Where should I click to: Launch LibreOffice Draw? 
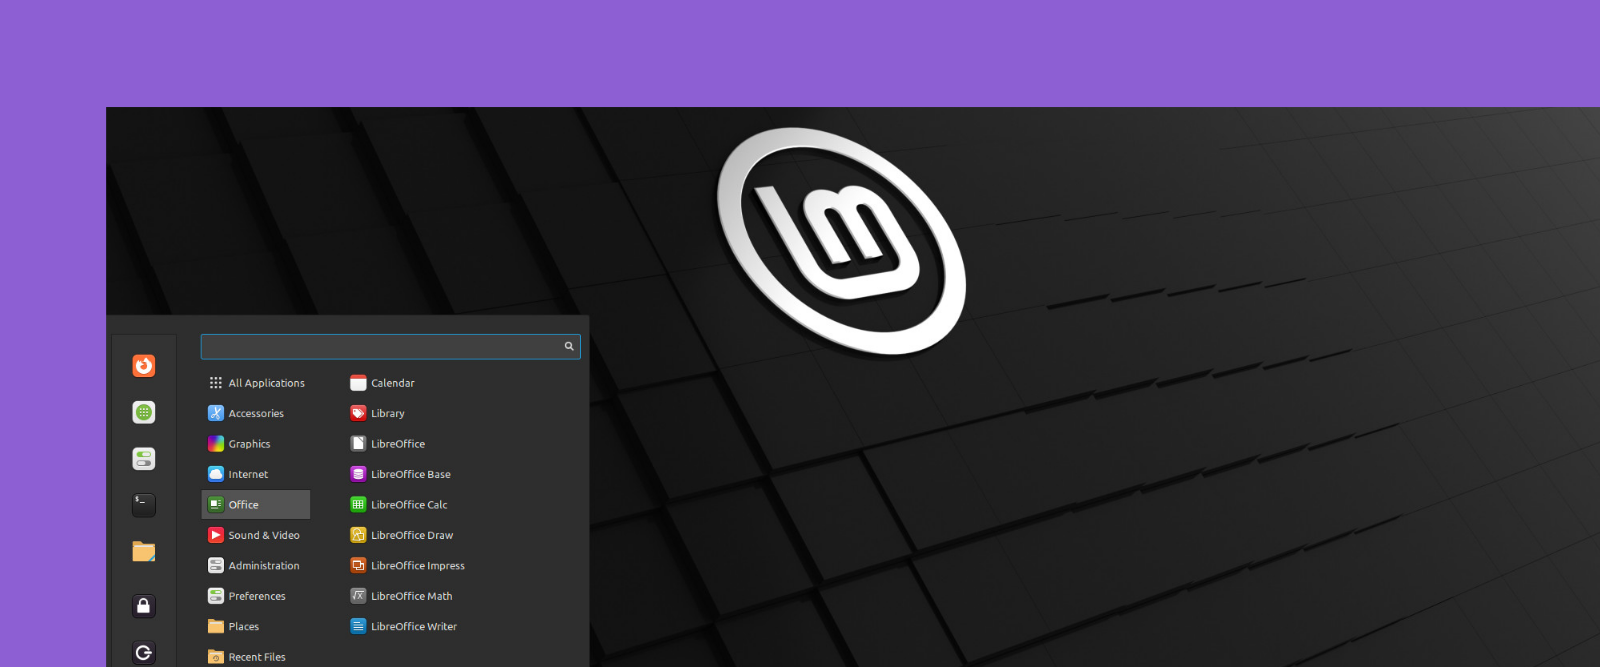click(401, 535)
